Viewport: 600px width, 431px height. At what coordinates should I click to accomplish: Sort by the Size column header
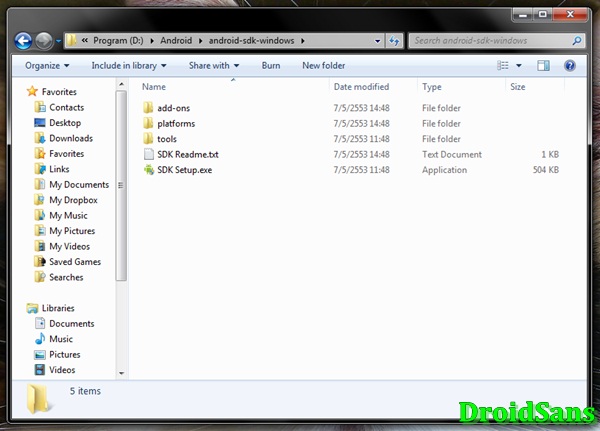point(517,87)
